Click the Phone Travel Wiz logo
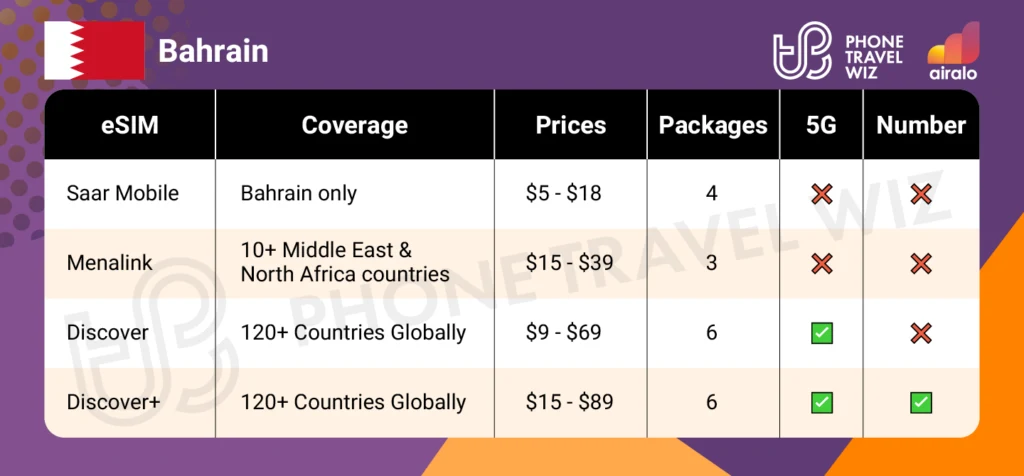This screenshot has width=1024, height=476. tap(838, 48)
